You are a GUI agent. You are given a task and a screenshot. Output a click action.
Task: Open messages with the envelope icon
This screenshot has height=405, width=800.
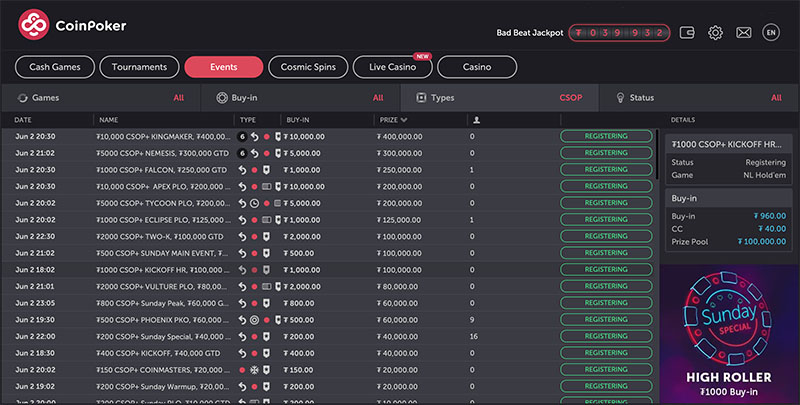[x=743, y=32]
